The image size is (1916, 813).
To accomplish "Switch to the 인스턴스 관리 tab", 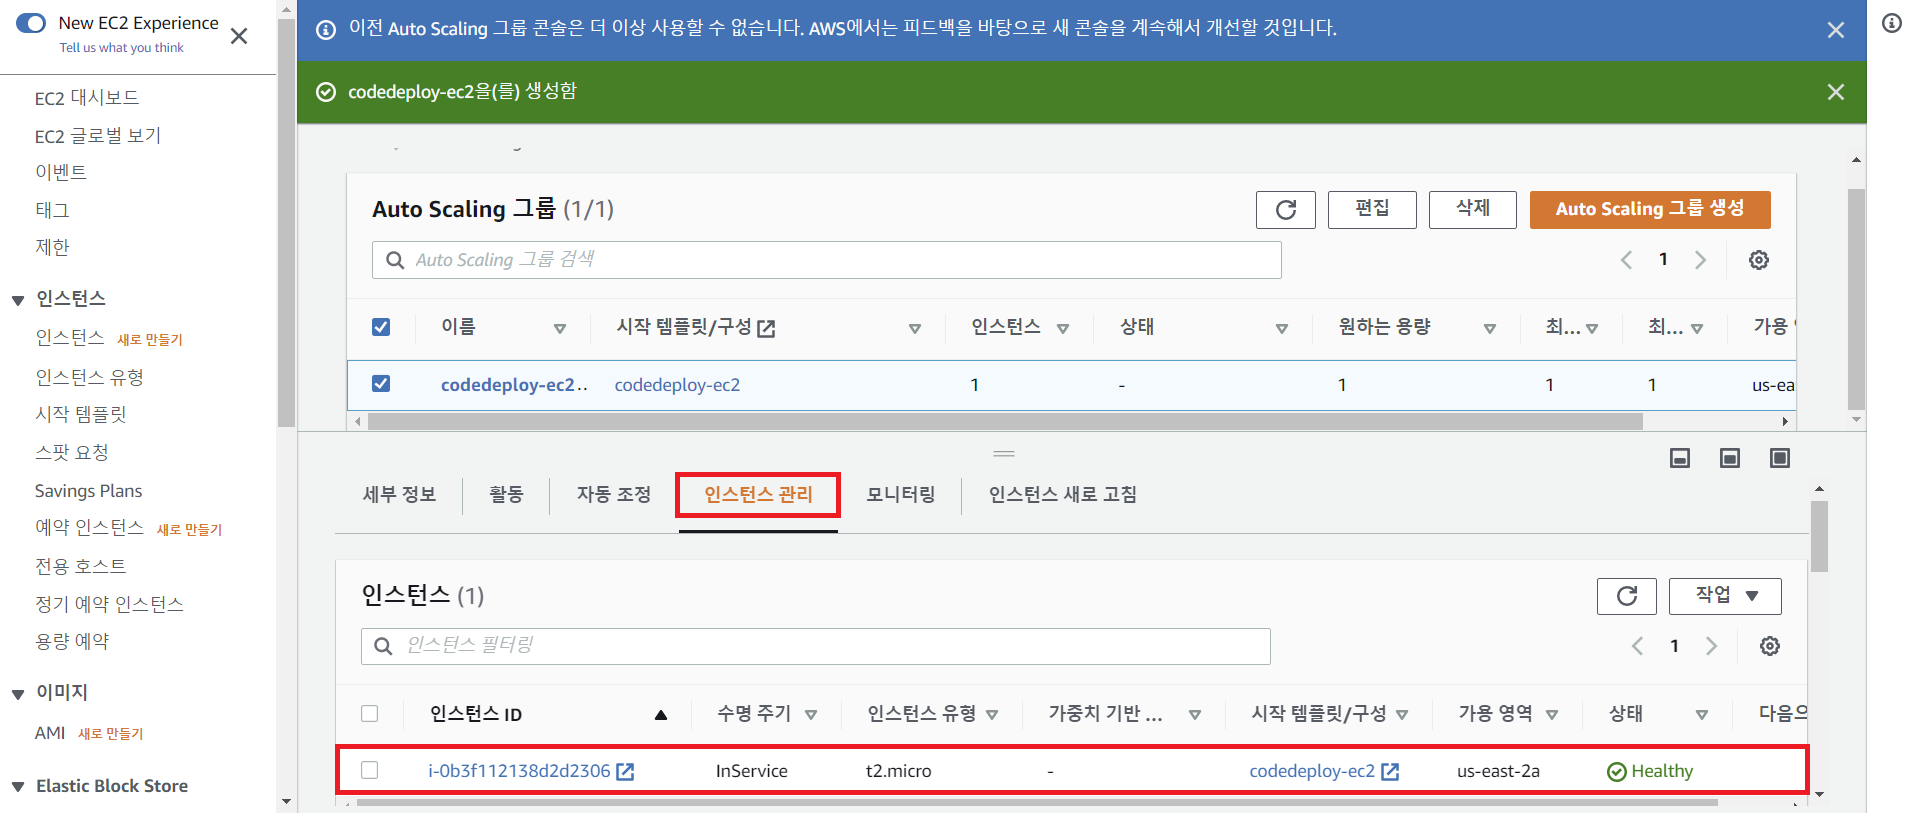I will coord(758,495).
